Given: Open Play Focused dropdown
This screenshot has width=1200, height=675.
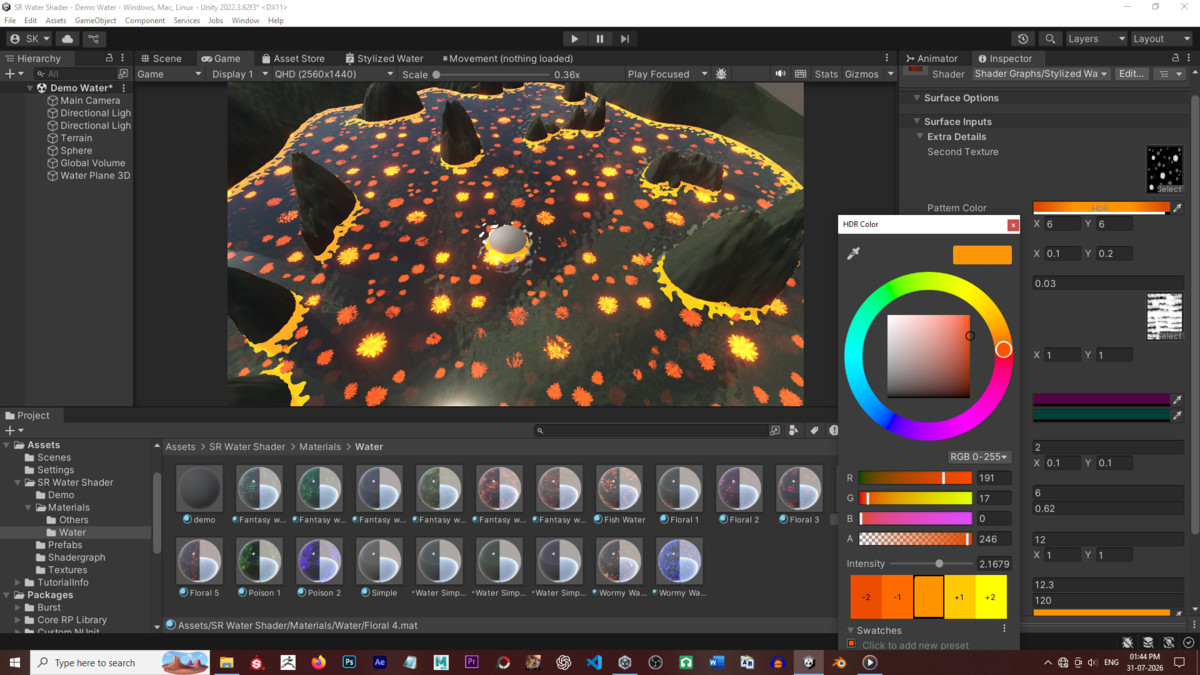Looking at the screenshot, I should [666, 74].
